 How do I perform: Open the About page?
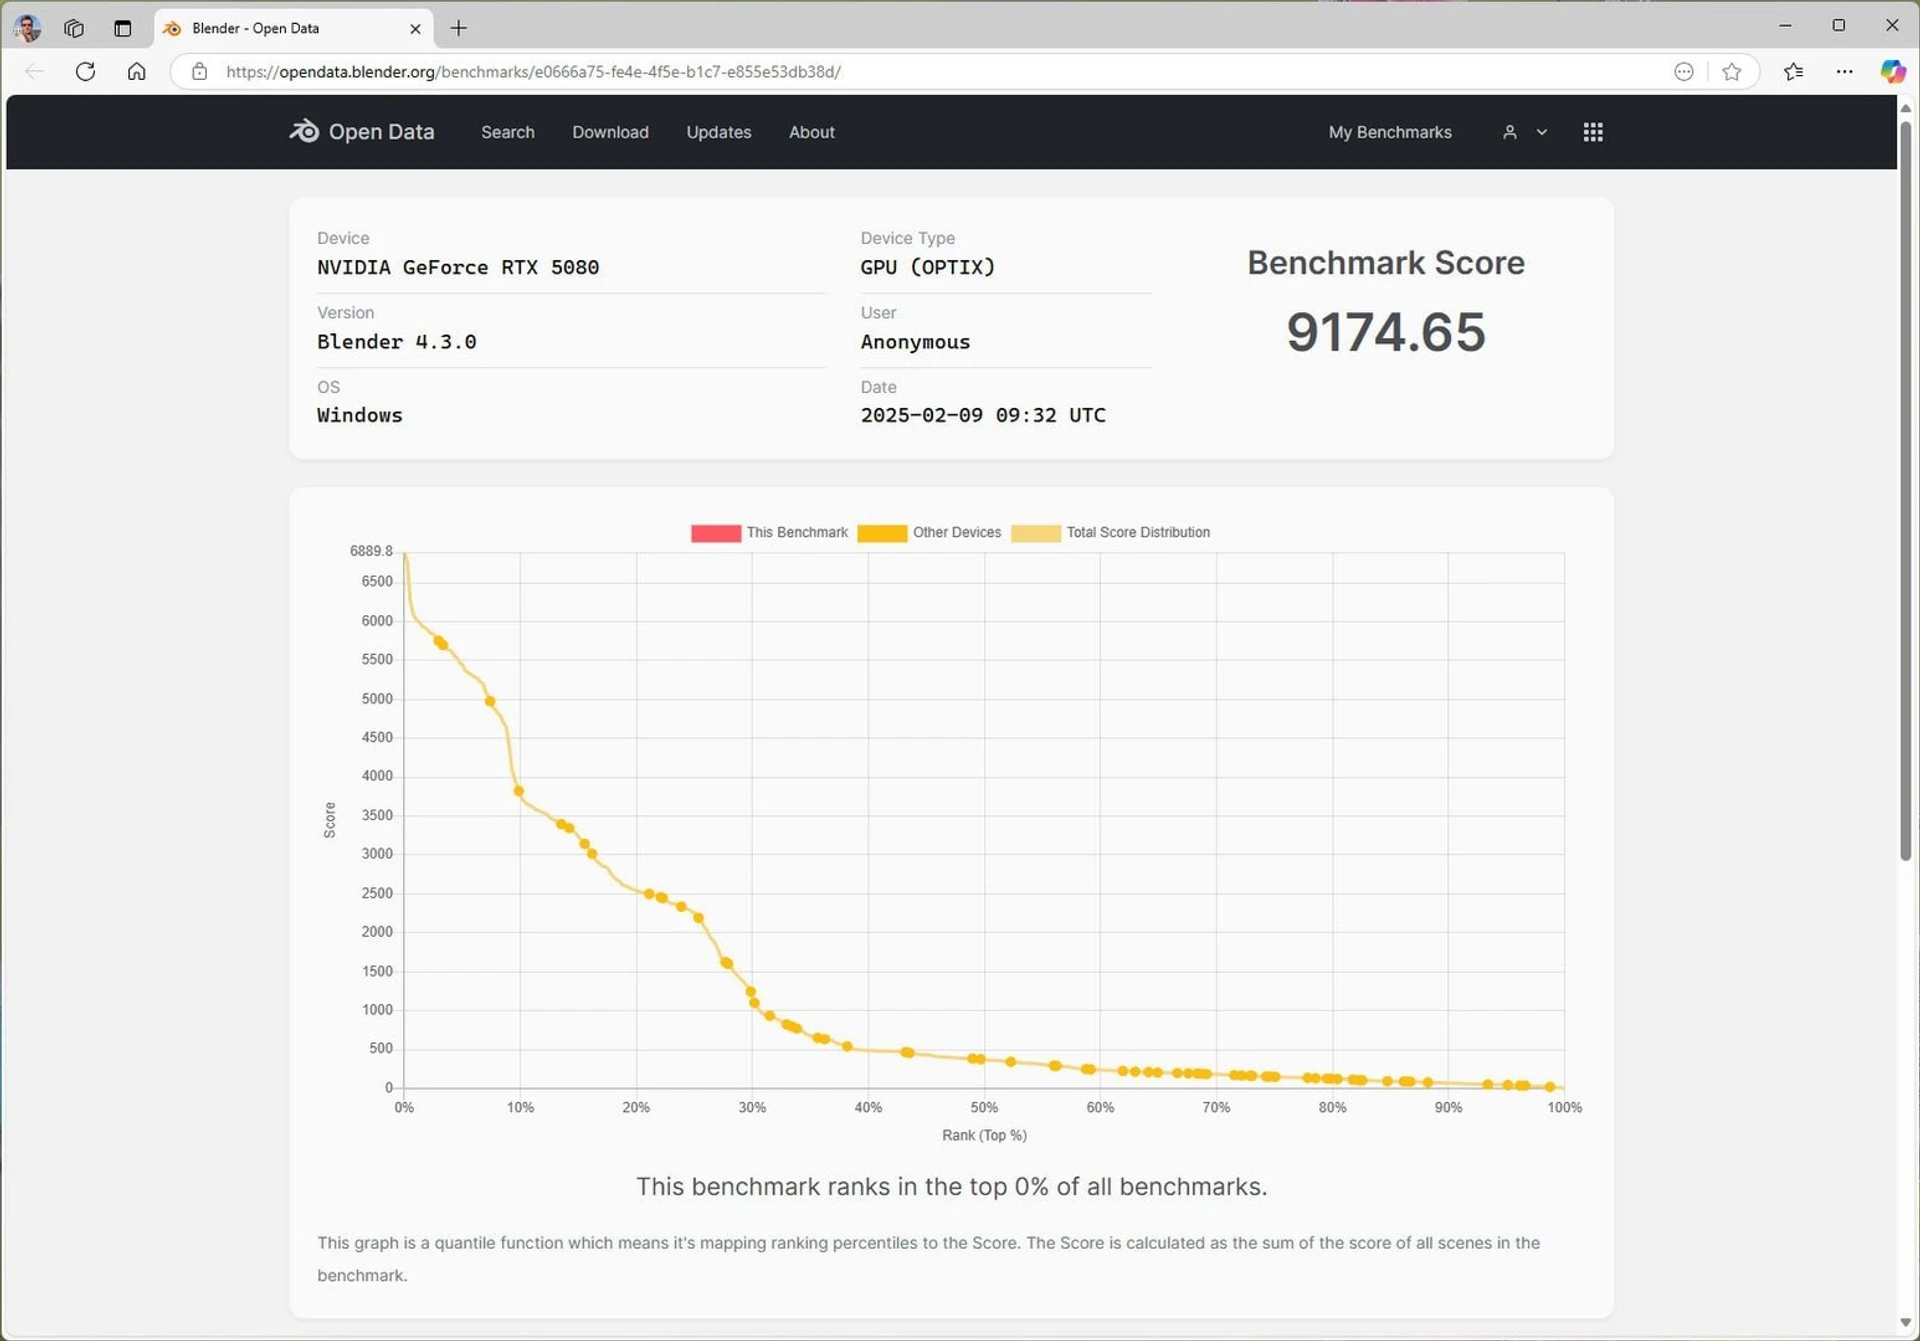(x=811, y=132)
